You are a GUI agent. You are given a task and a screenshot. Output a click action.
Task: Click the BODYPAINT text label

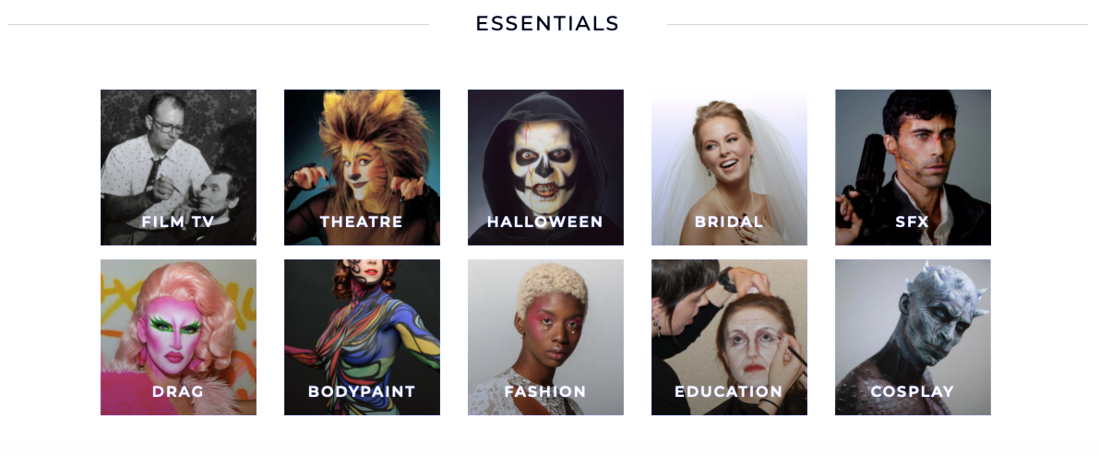pos(362,391)
